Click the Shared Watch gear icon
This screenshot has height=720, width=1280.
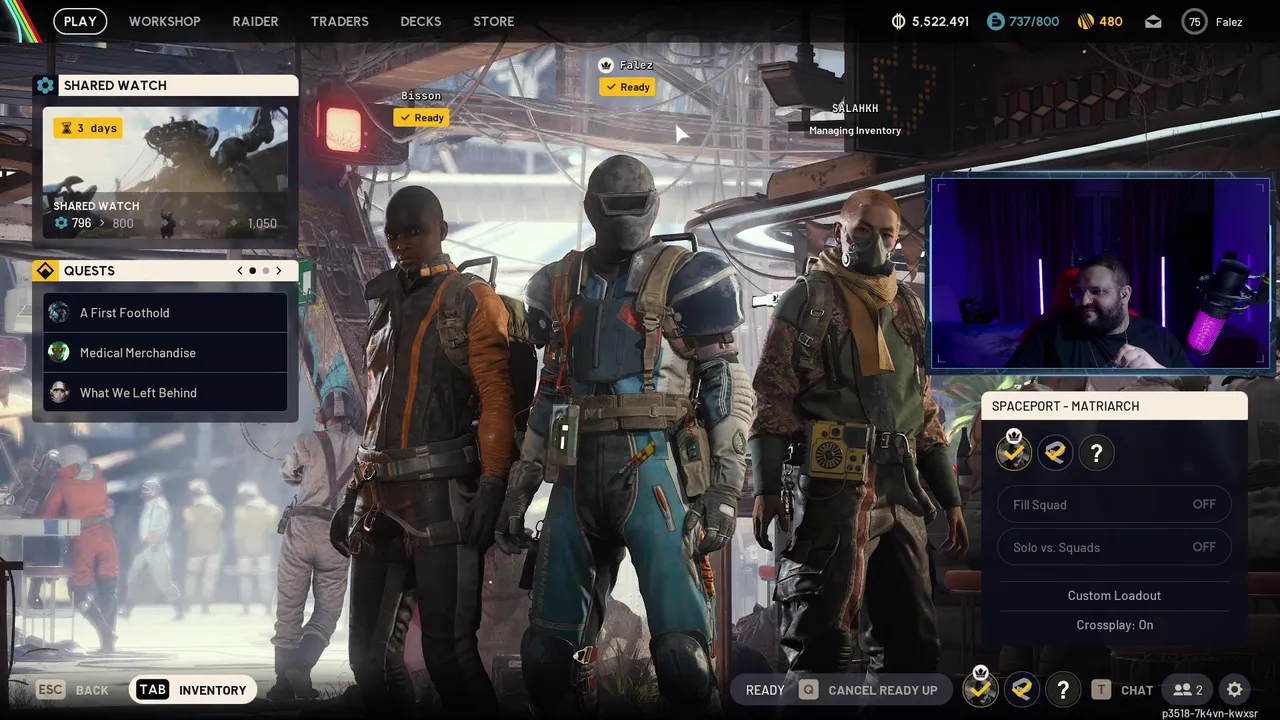tap(45, 85)
